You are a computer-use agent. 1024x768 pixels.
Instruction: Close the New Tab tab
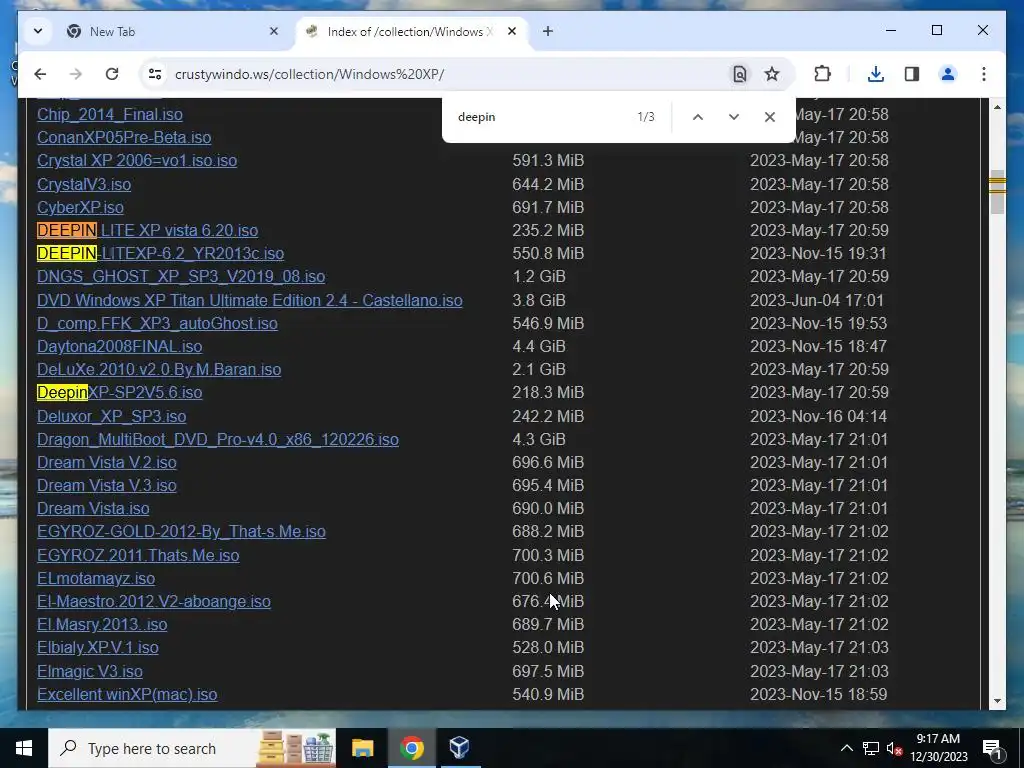[274, 31]
